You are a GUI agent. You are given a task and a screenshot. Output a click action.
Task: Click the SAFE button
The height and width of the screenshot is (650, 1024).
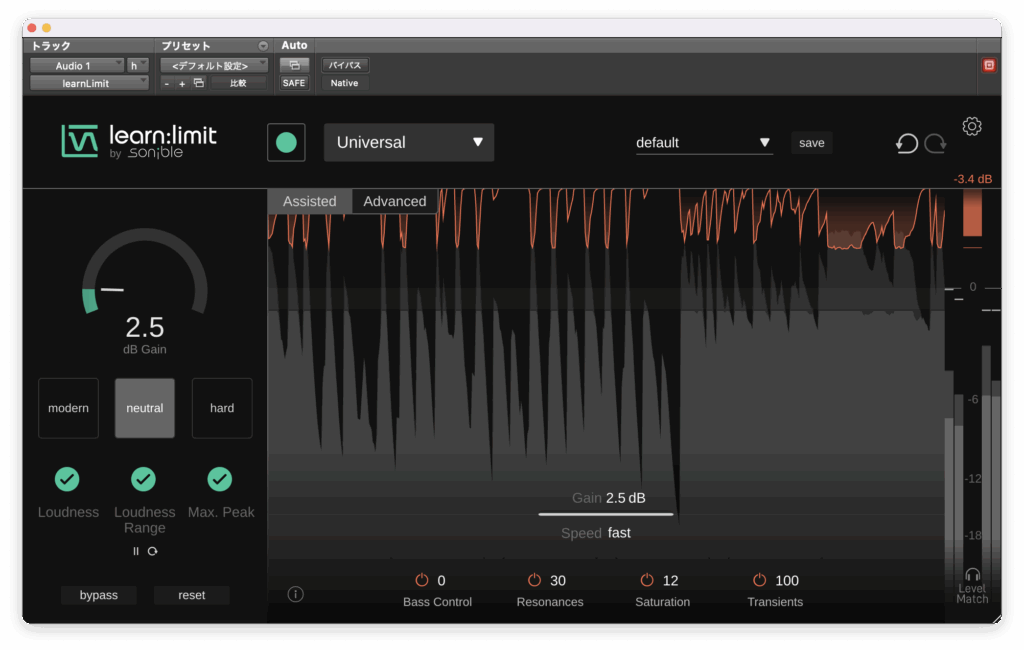coord(294,83)
